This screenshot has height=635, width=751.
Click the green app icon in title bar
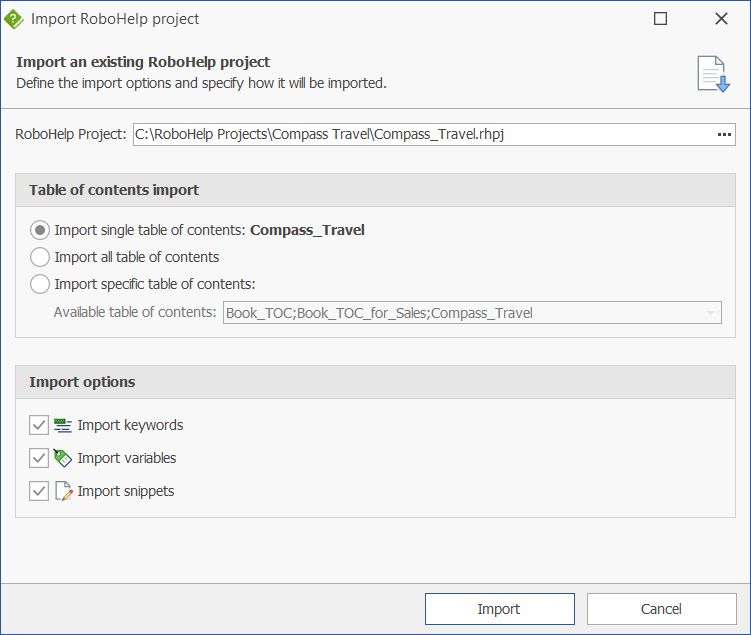(14, 19)
